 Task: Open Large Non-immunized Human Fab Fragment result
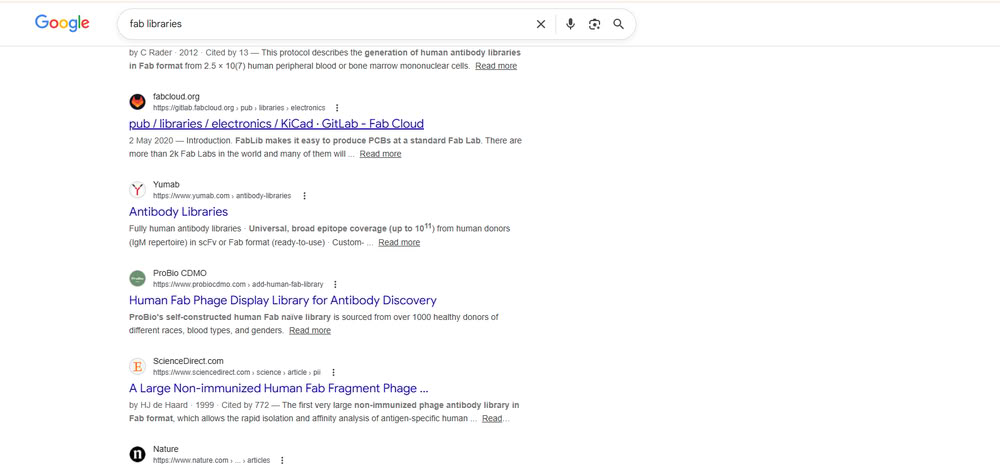[x=278, y=388]
